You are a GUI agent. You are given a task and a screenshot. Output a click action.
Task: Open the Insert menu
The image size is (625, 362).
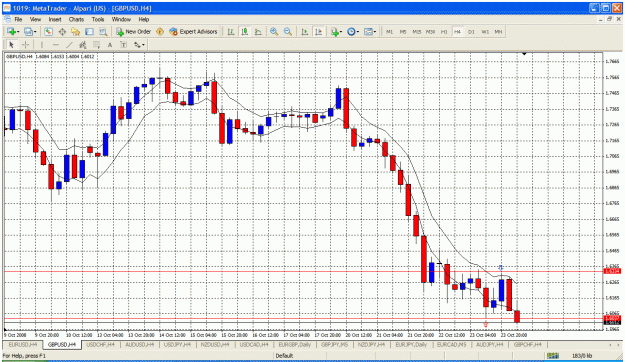(55, 19)
